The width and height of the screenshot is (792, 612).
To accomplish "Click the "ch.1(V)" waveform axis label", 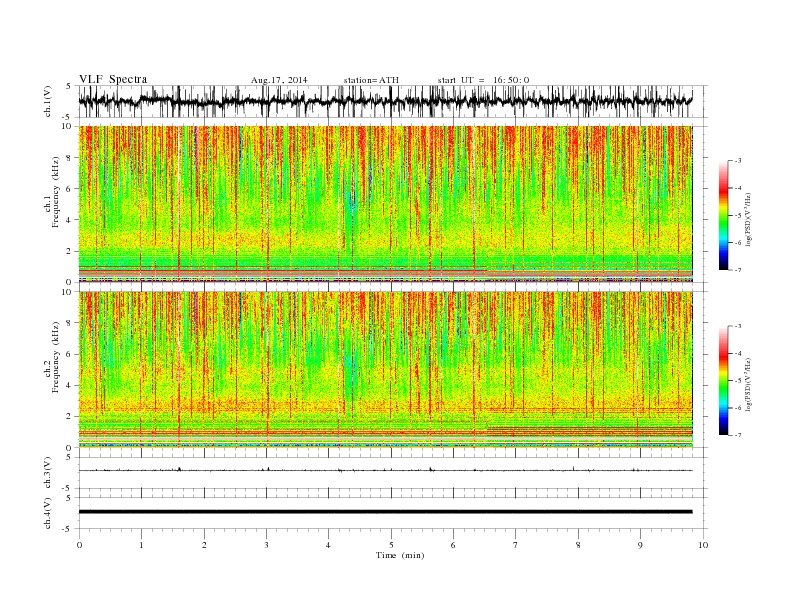I will point(48,101).
